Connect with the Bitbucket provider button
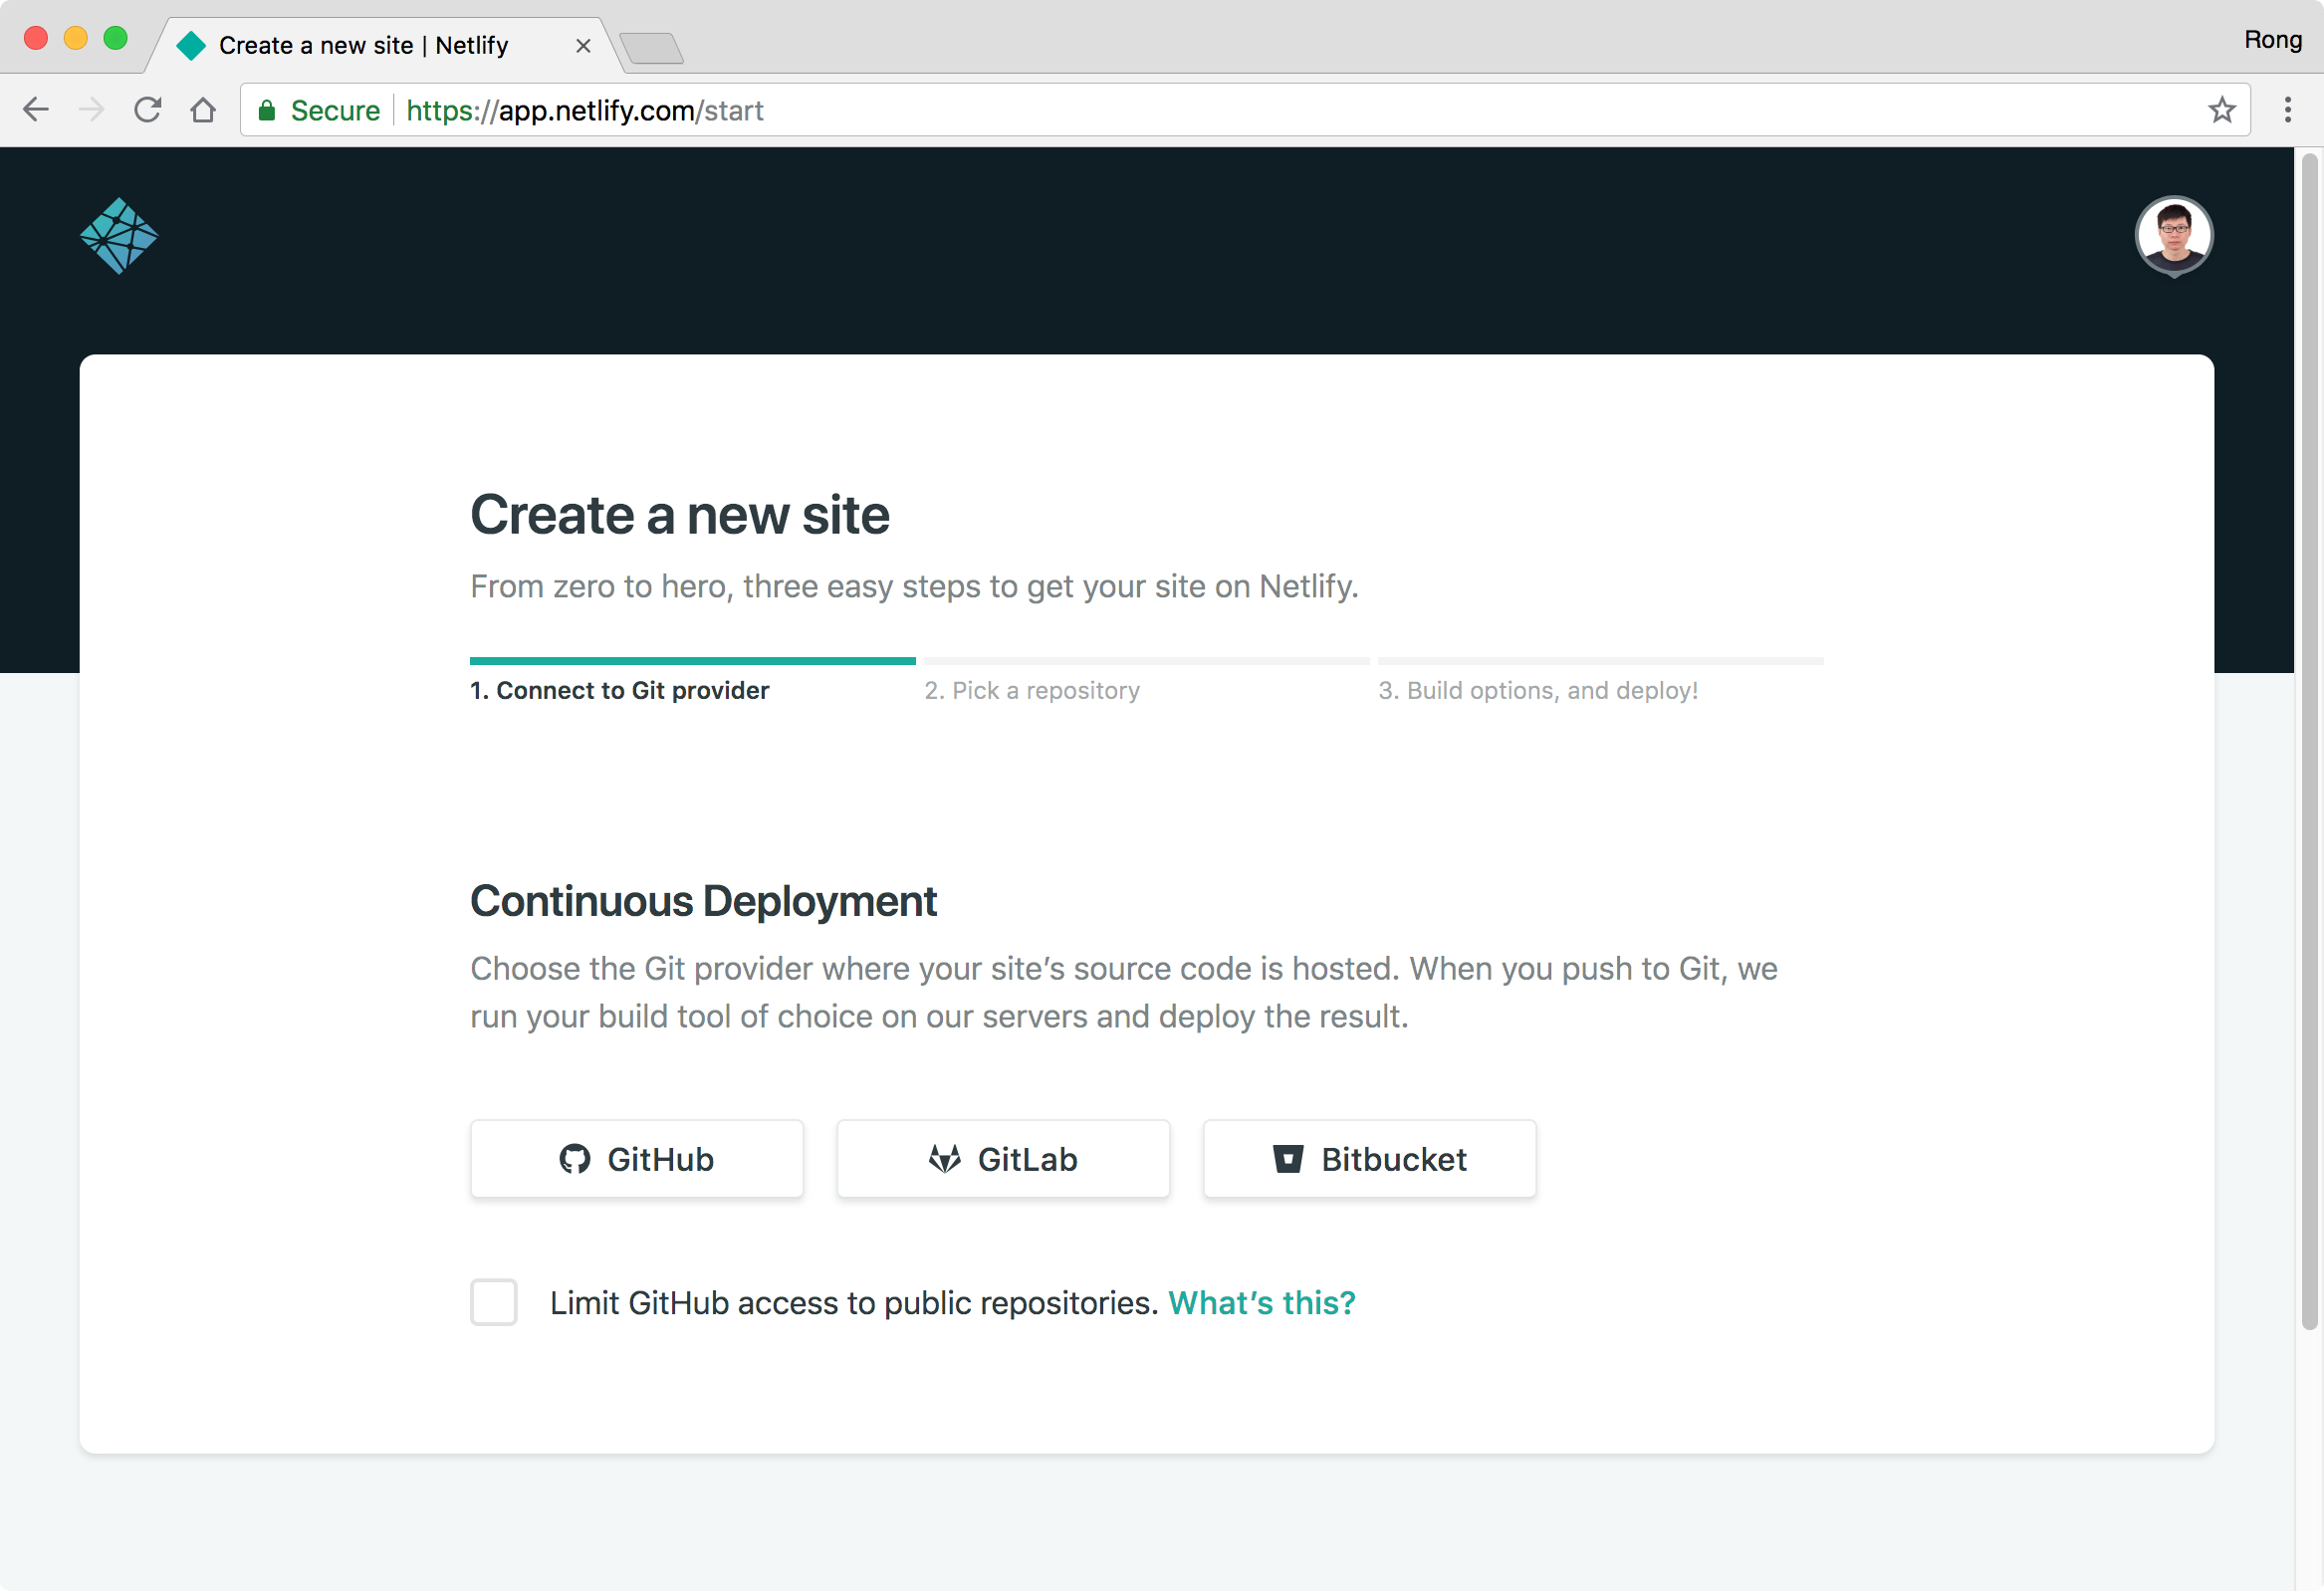Viewport: 2324px width, 1591px height. 1369,1159
